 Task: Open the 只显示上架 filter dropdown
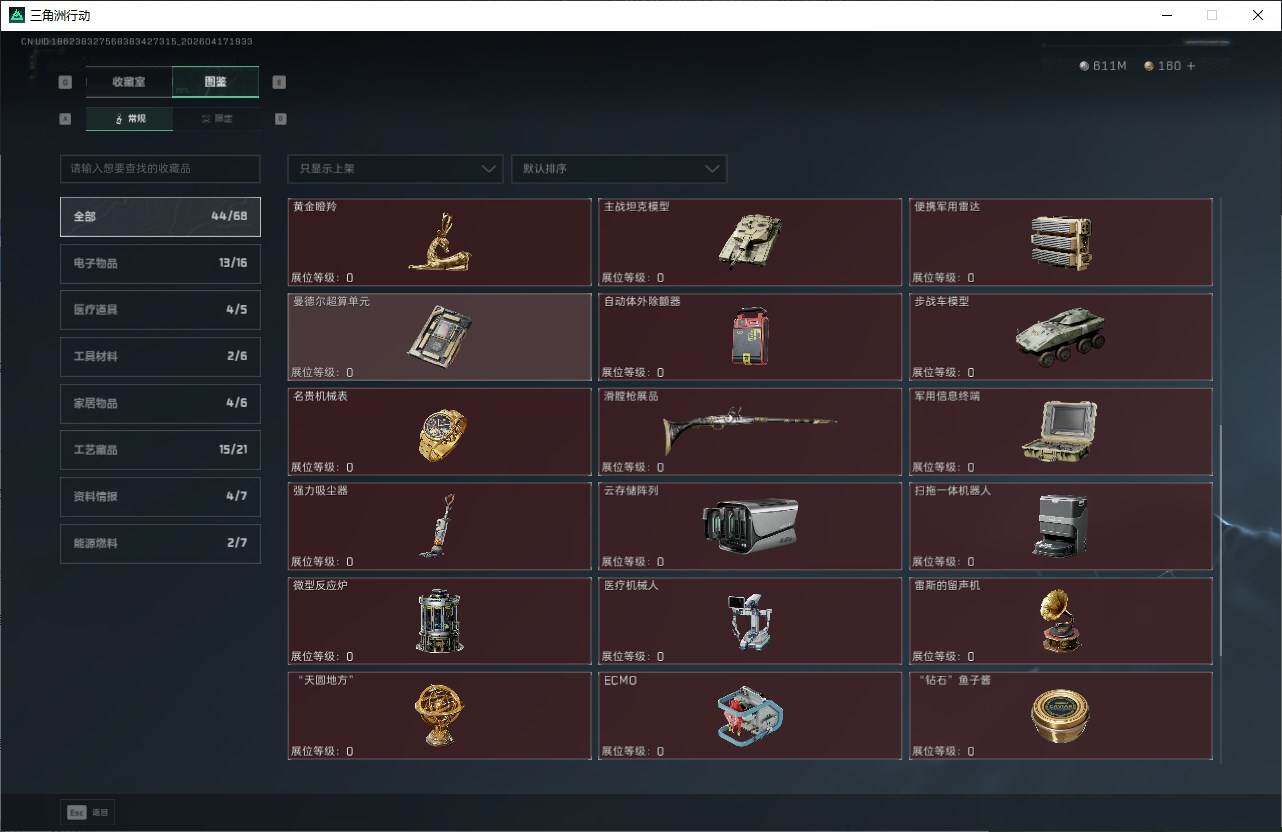click(395, 168)
